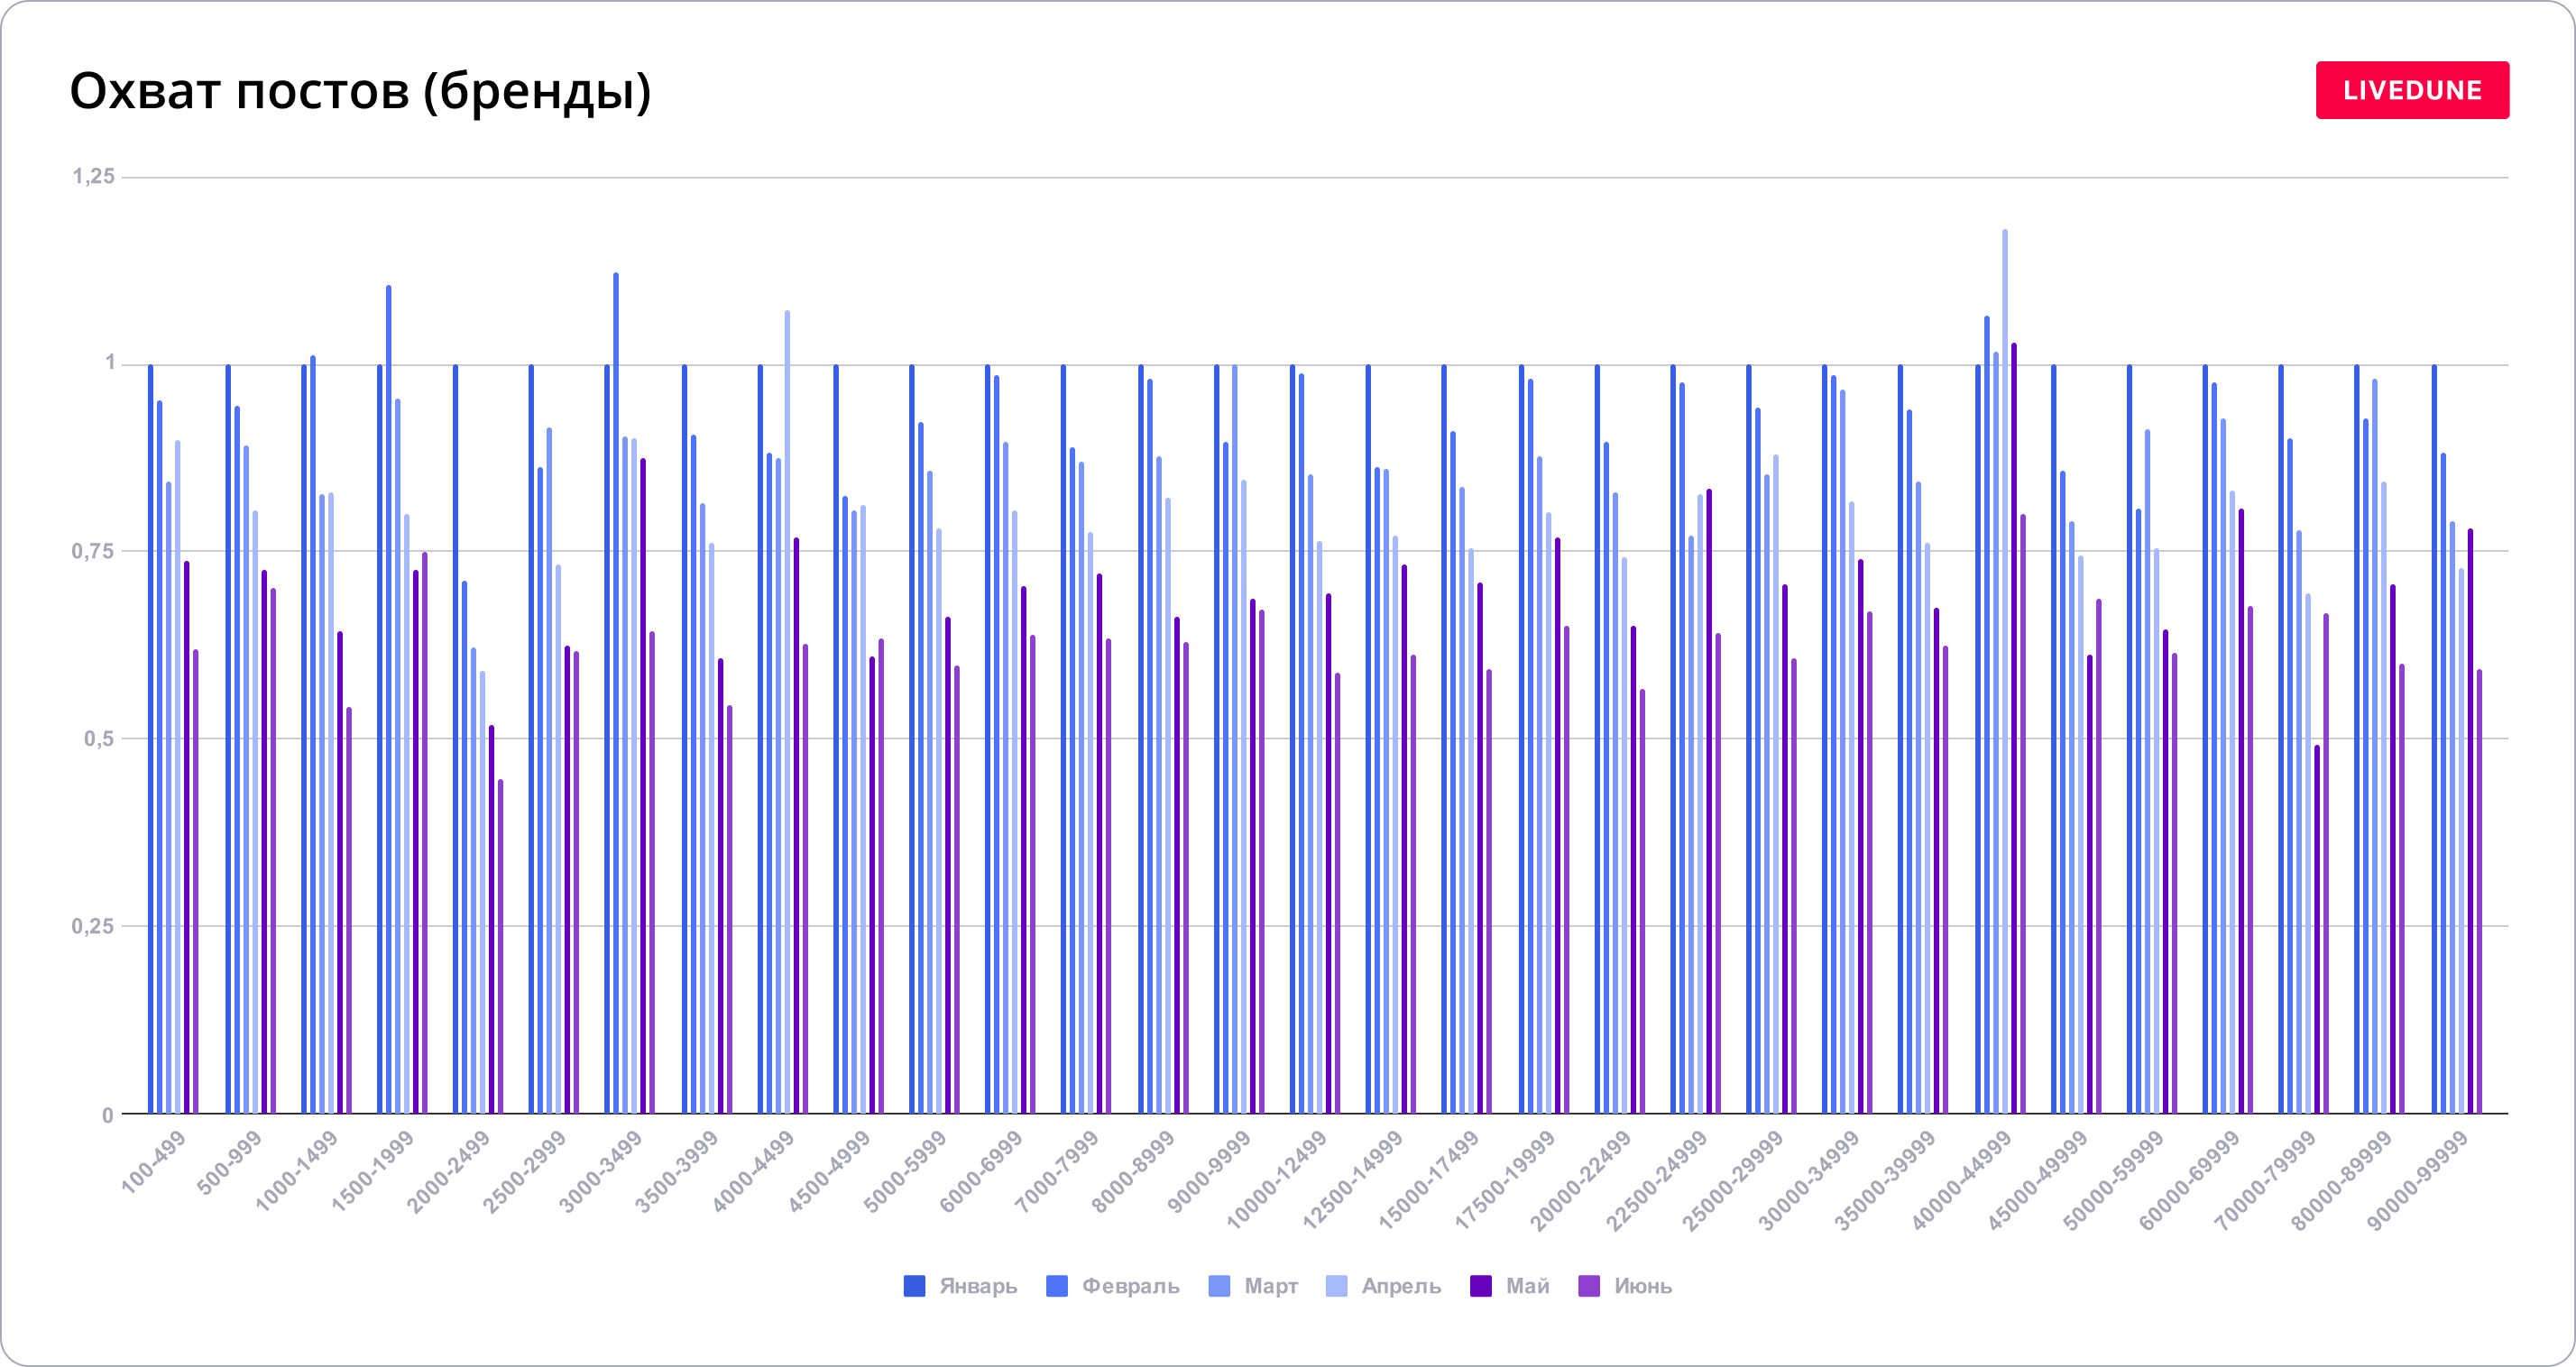Image resolution: width=2576 pixels, height=1367 pixels.
Task: Click the Январь legend color swatch
Action: click(x=914, y=1286)
